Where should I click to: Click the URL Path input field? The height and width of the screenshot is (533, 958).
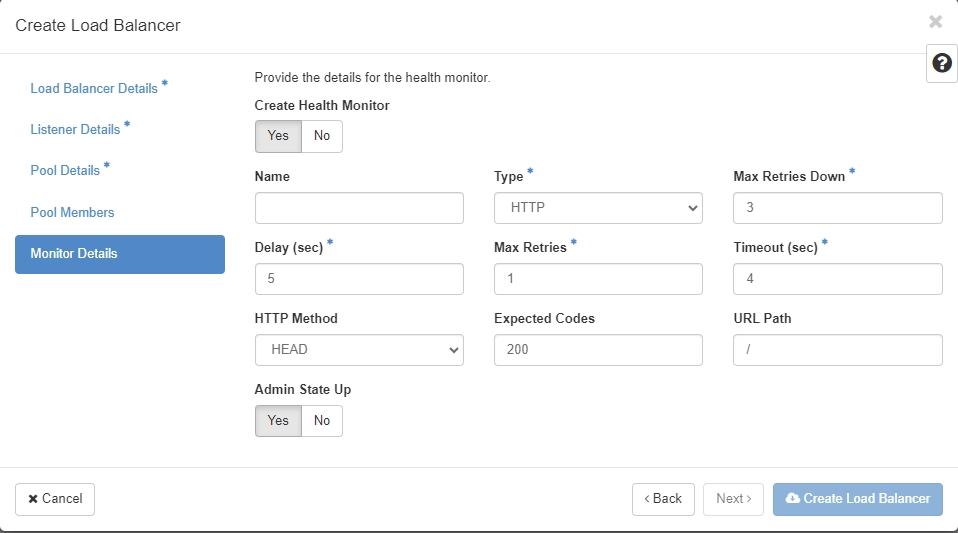[x=837, y=350]
